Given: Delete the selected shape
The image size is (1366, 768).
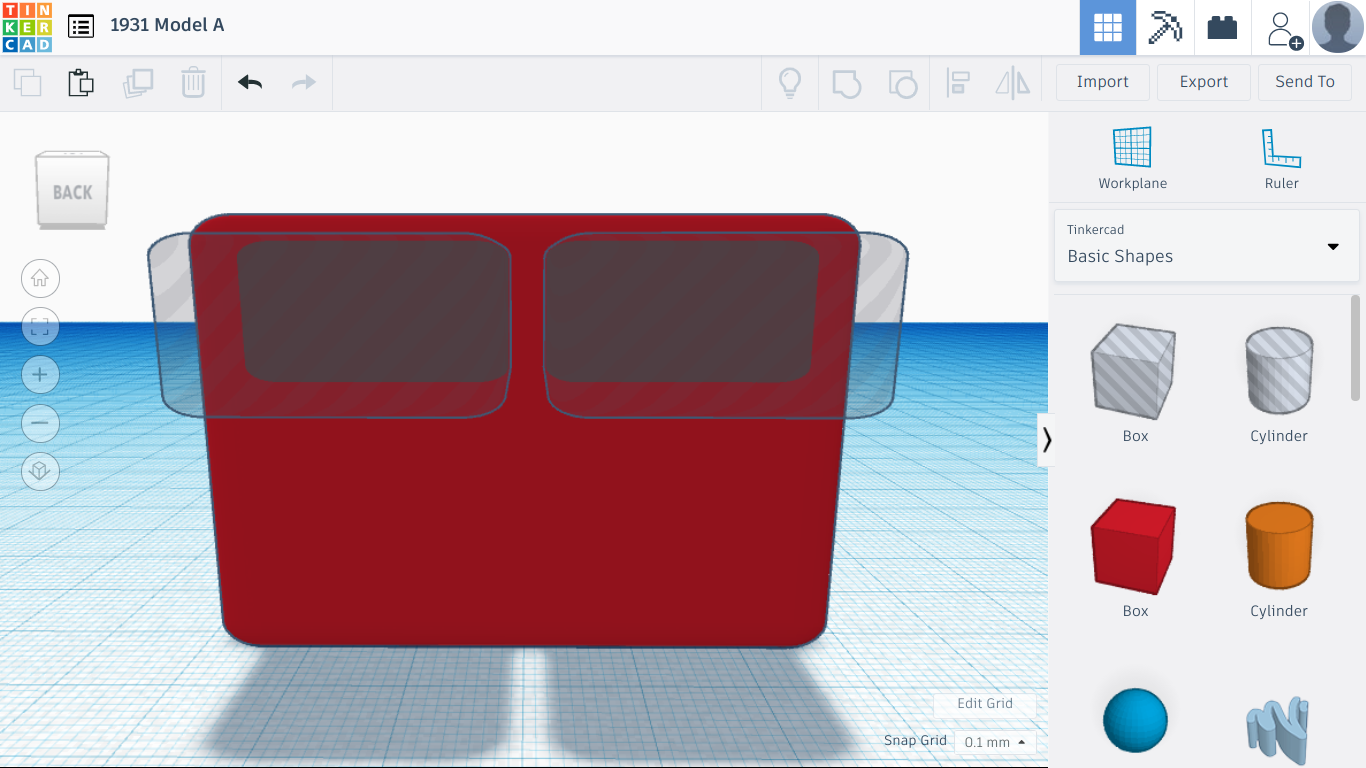Looking at the screenshot, I should (192, 82).
